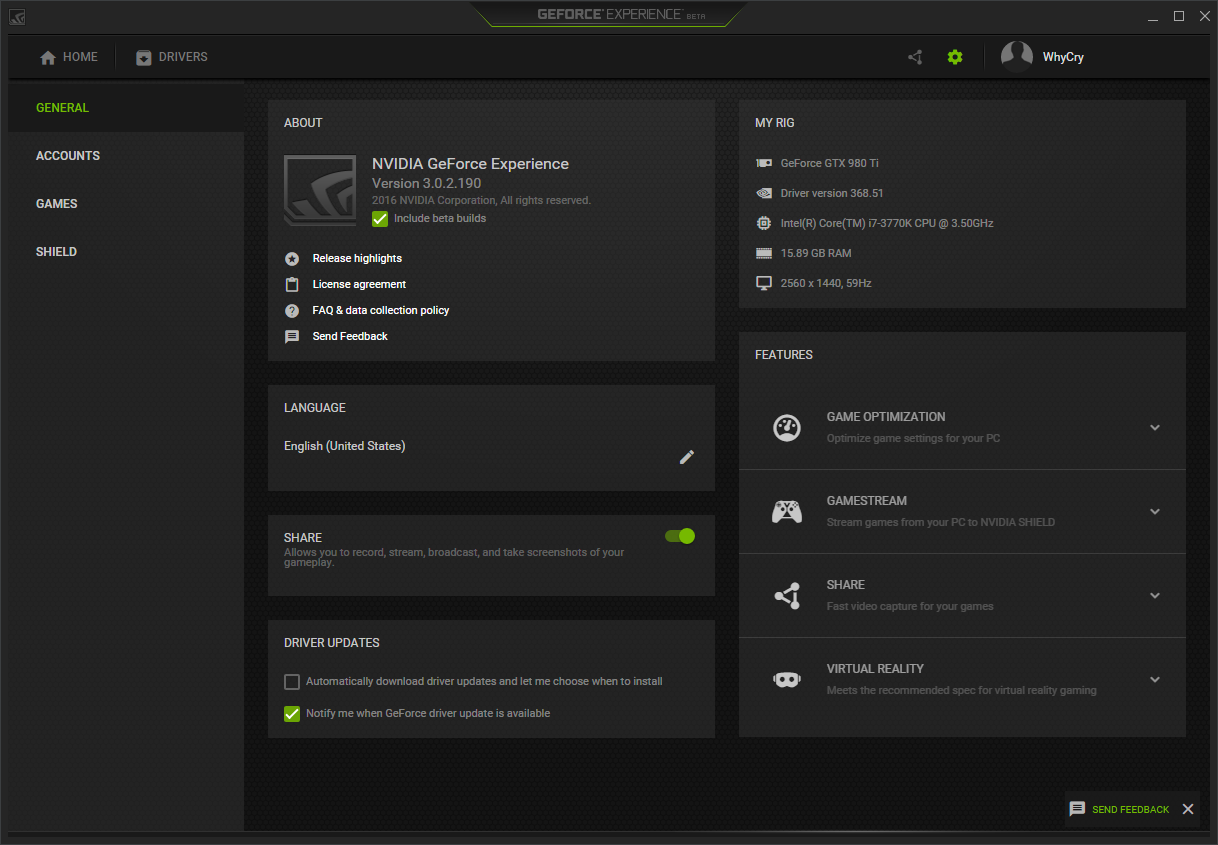The image size is (1218, 845).
Task: Open the Release highlights link
Action: coord(357,258)
